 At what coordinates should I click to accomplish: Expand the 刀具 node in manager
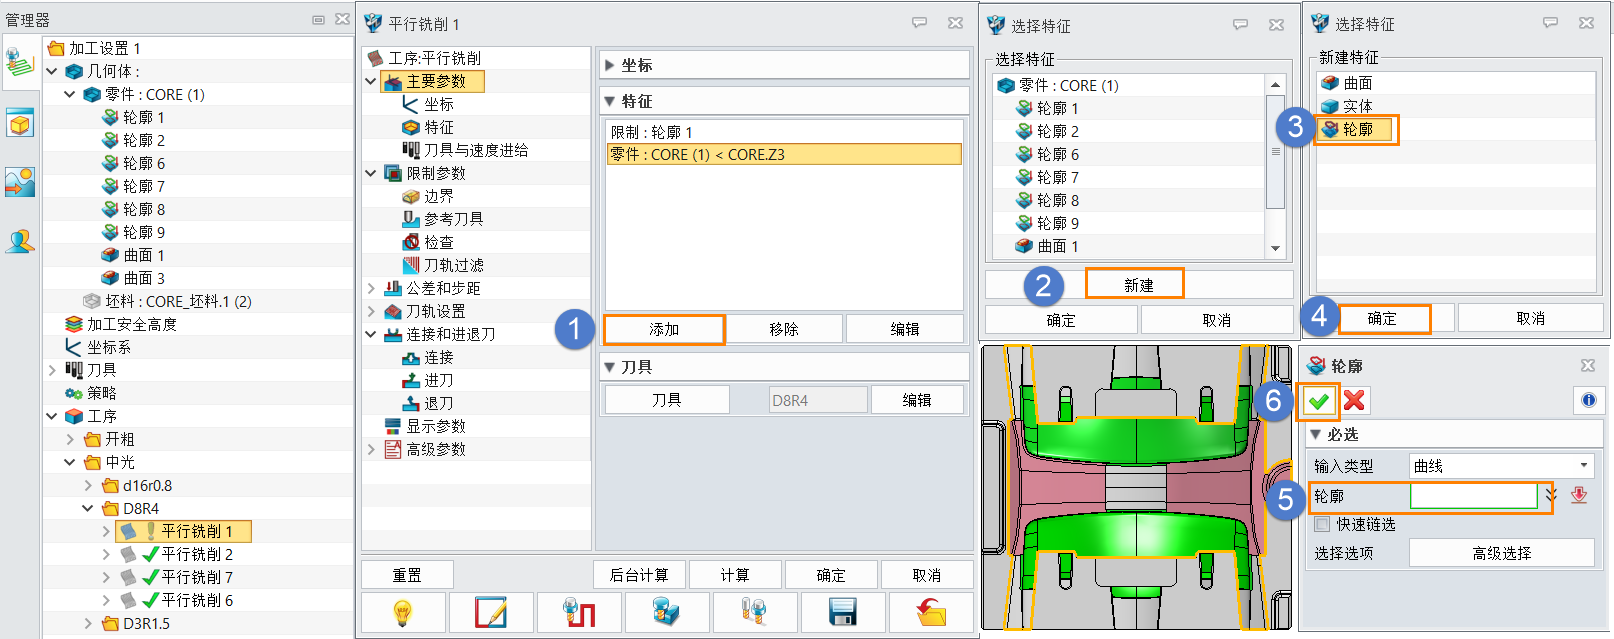pyautogui.click(x=52, y=370)
